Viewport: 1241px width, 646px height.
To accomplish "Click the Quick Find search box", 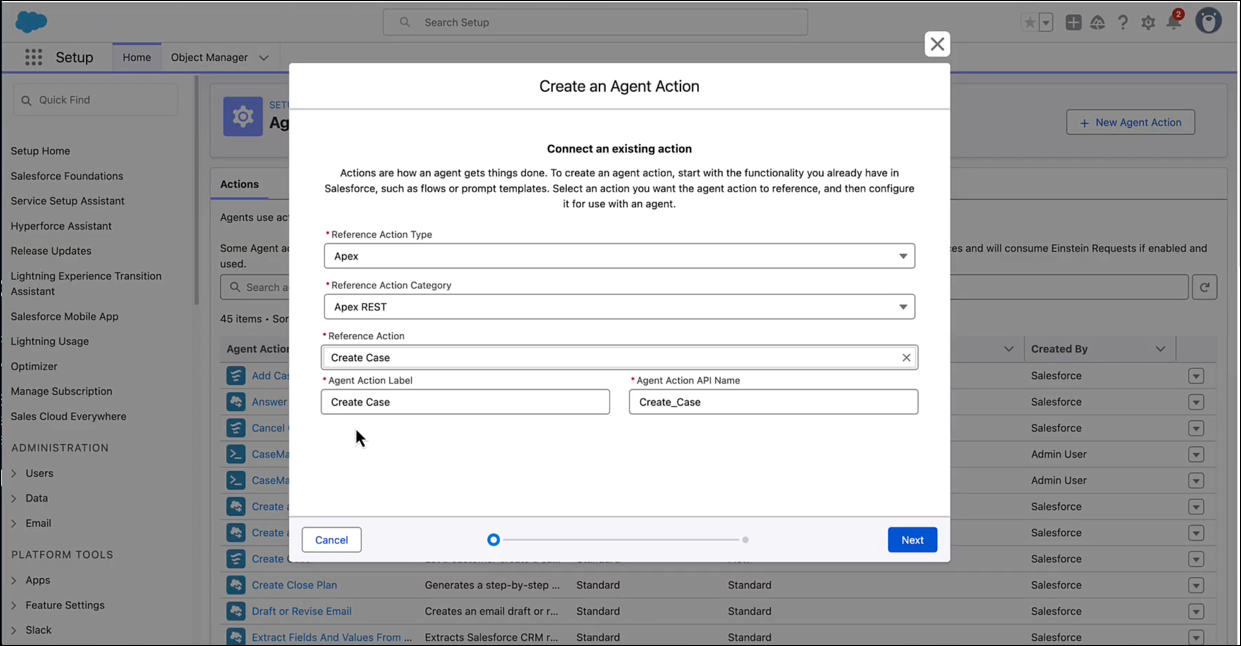I will pos(95,100).
